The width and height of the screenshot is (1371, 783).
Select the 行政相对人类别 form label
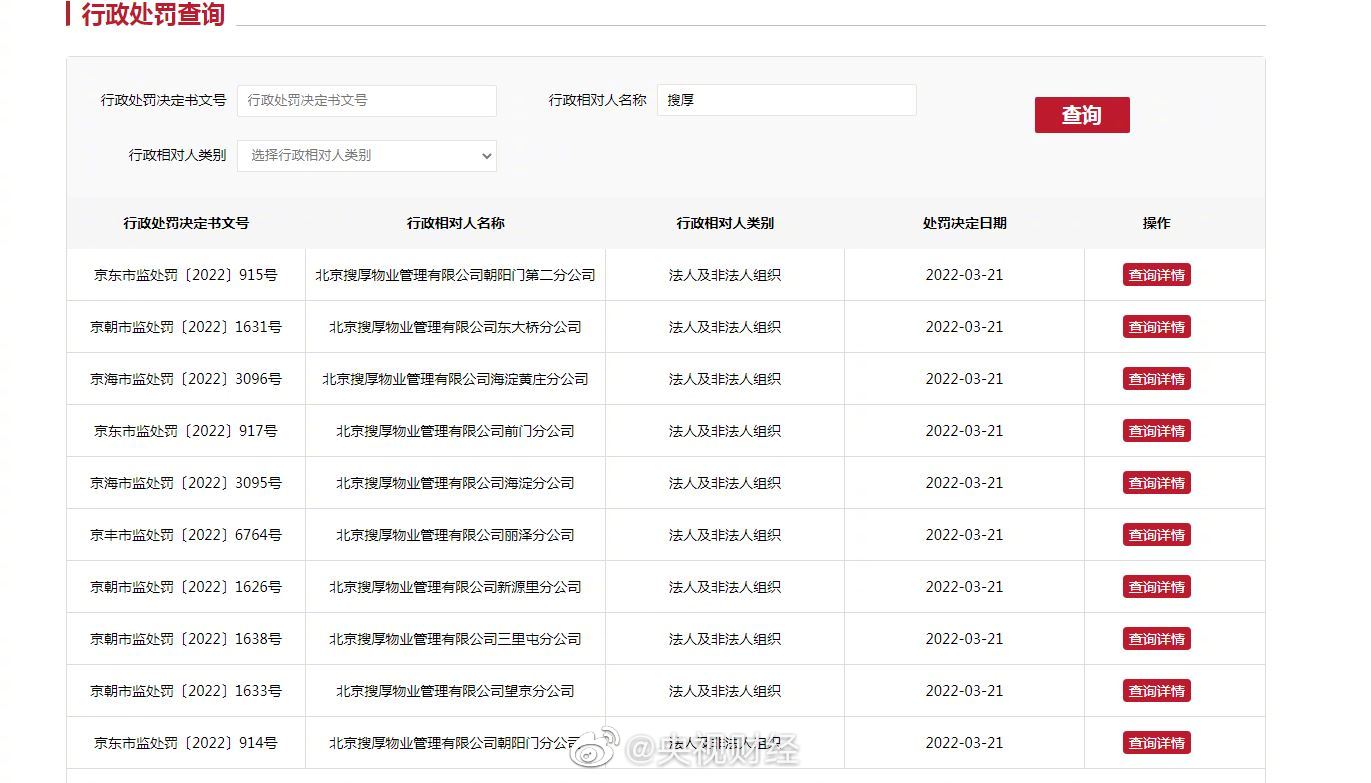177,155
